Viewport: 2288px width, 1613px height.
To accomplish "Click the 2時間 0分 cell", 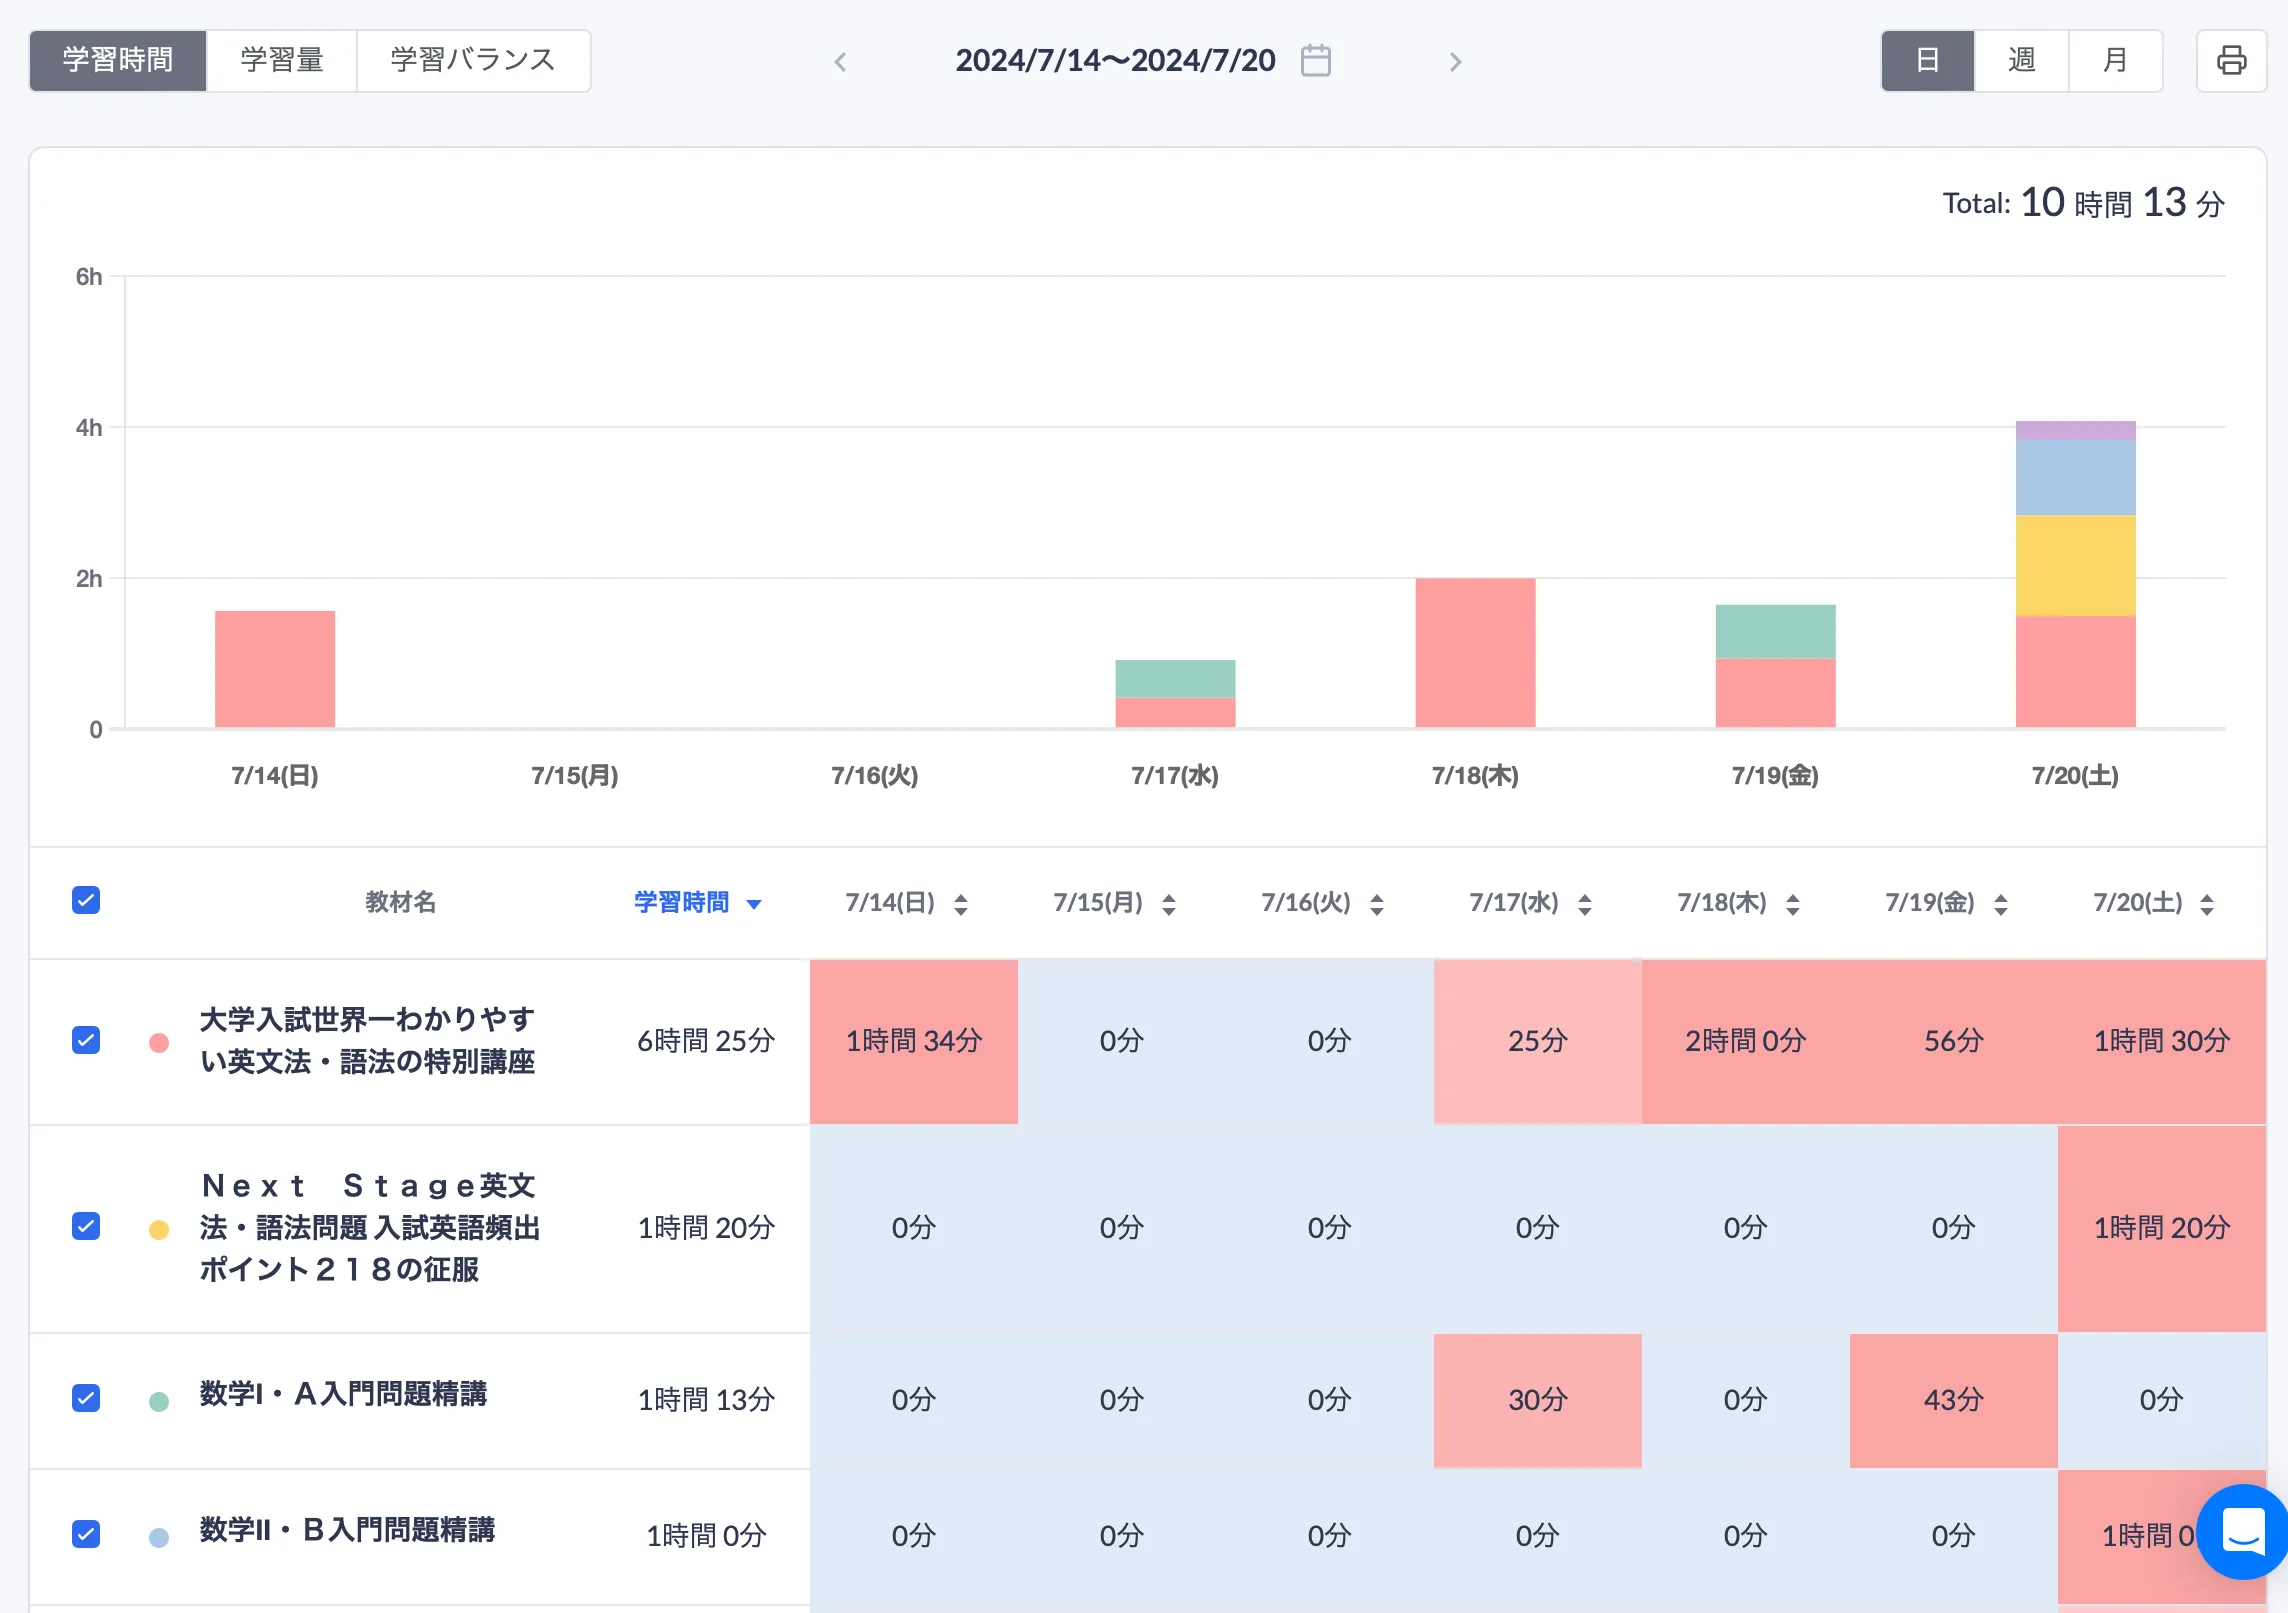I will point(1746,1041).
